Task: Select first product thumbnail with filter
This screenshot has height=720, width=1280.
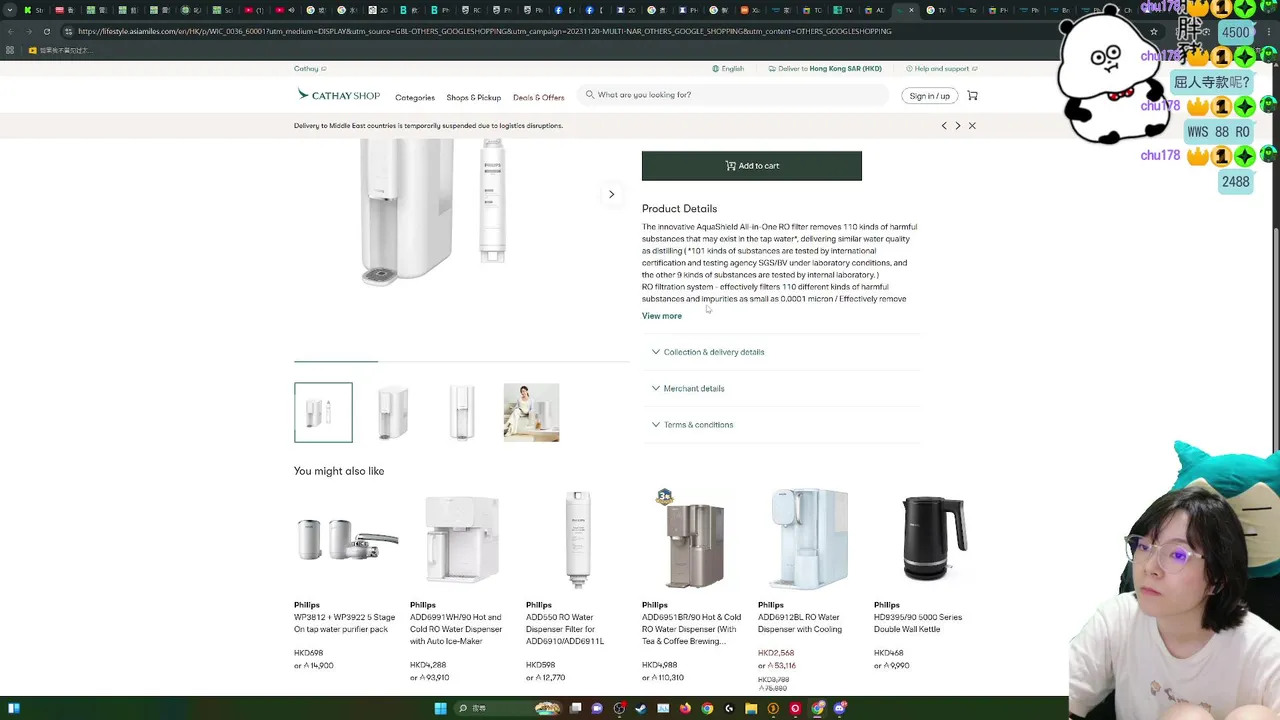Action: pos(323,412)
